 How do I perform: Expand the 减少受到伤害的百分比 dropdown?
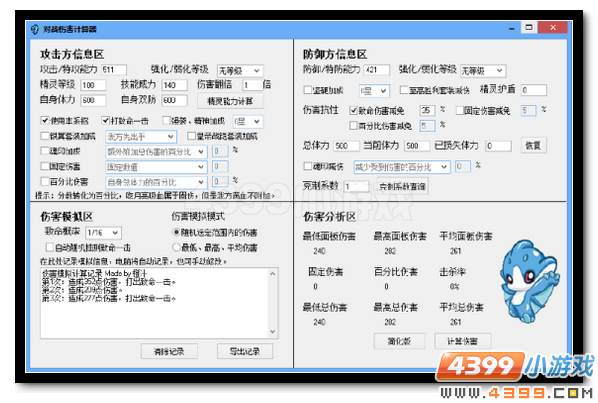click(x=402, y=167)
